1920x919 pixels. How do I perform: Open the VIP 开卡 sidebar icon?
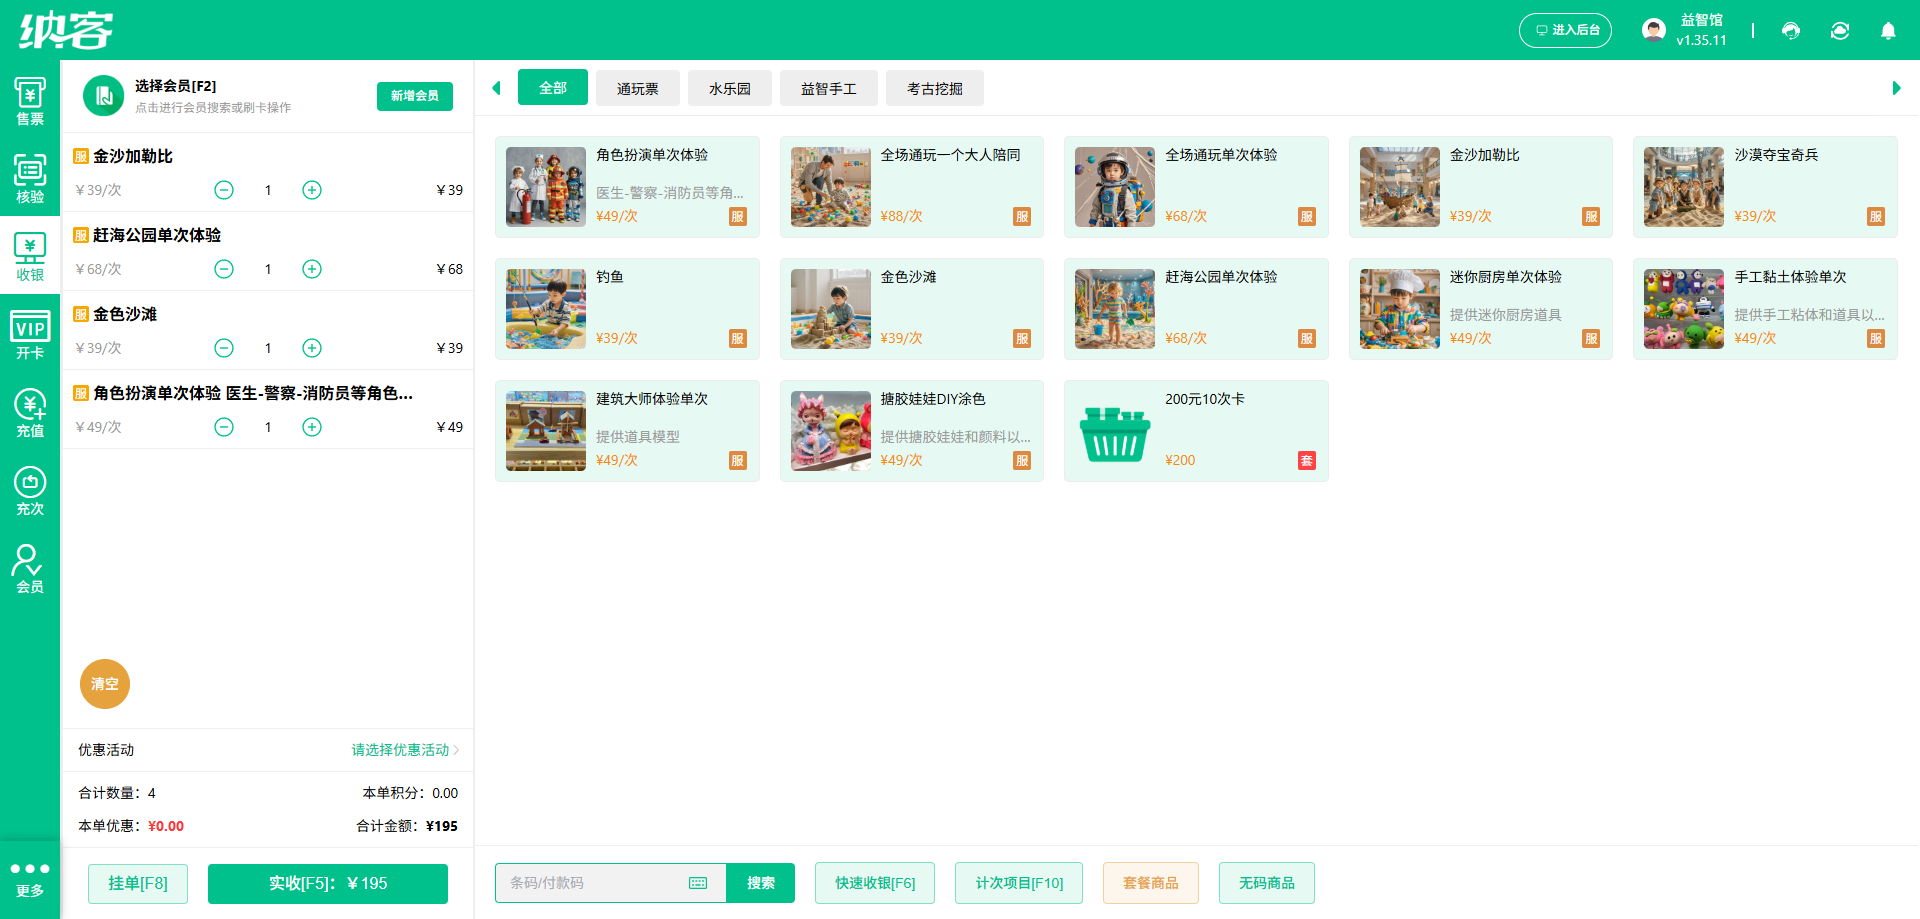coord(30,334)
